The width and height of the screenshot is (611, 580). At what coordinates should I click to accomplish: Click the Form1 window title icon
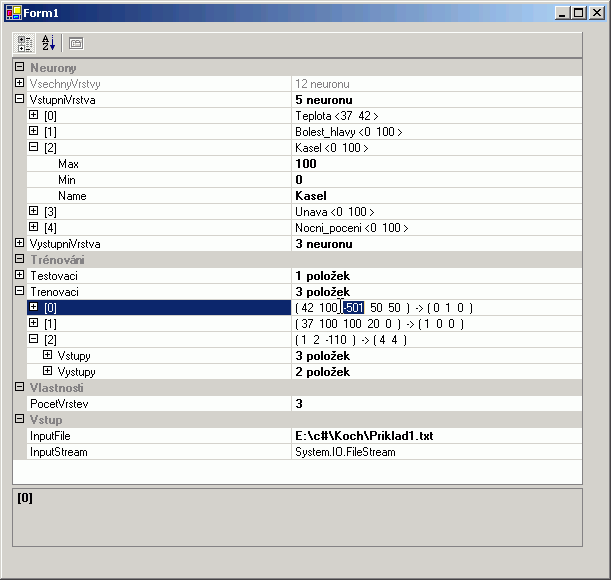[13, 12]
